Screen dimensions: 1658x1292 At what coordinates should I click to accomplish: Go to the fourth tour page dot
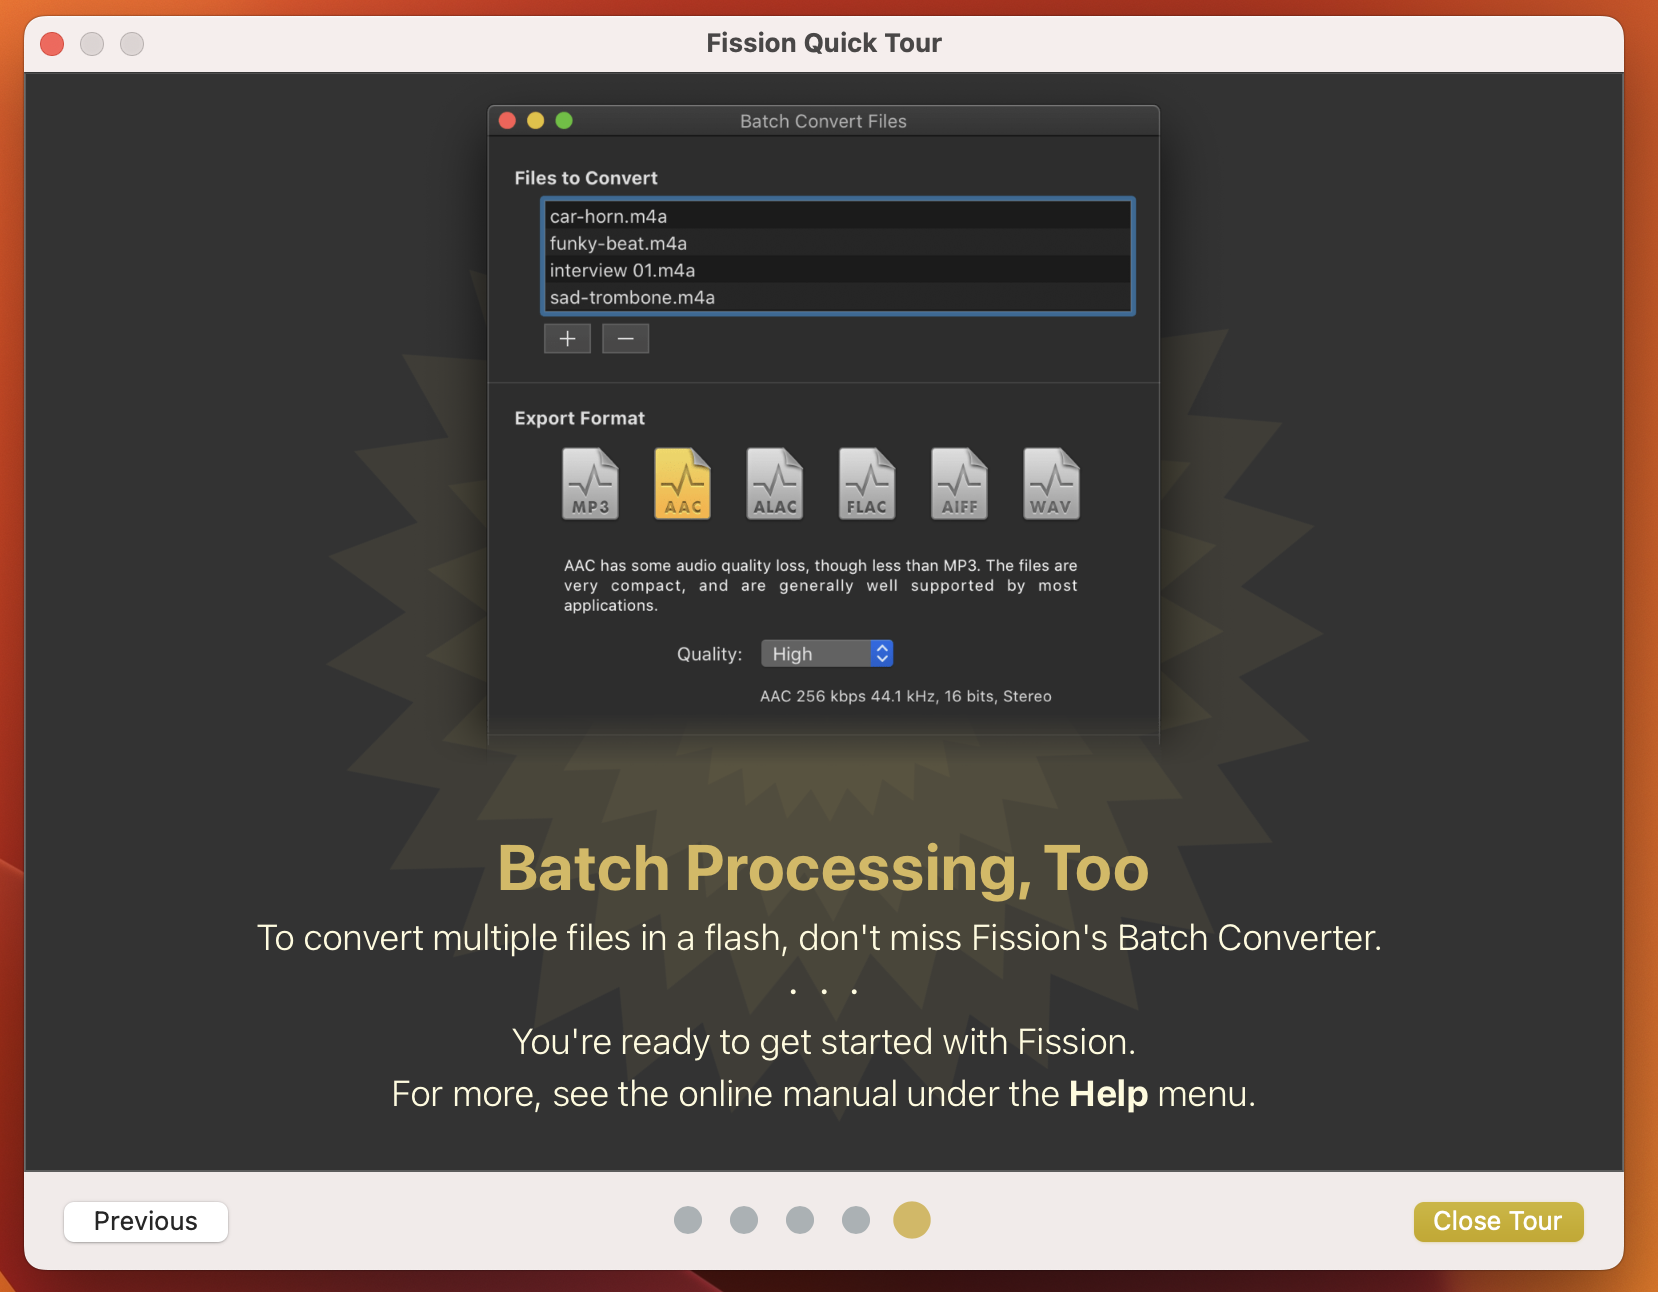856,1220
